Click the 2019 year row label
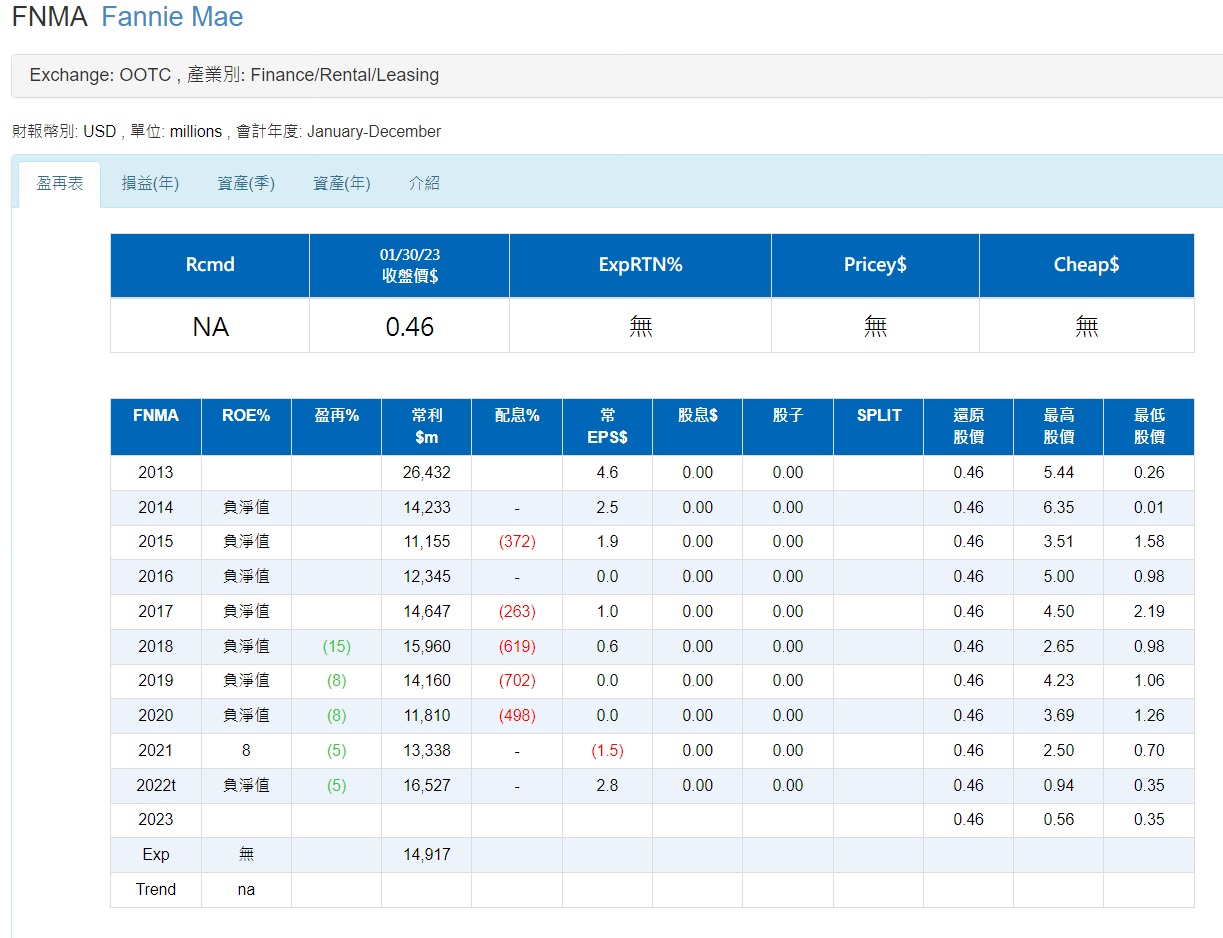This screenshot has height=938, width=1223. [x=156, y=681]
